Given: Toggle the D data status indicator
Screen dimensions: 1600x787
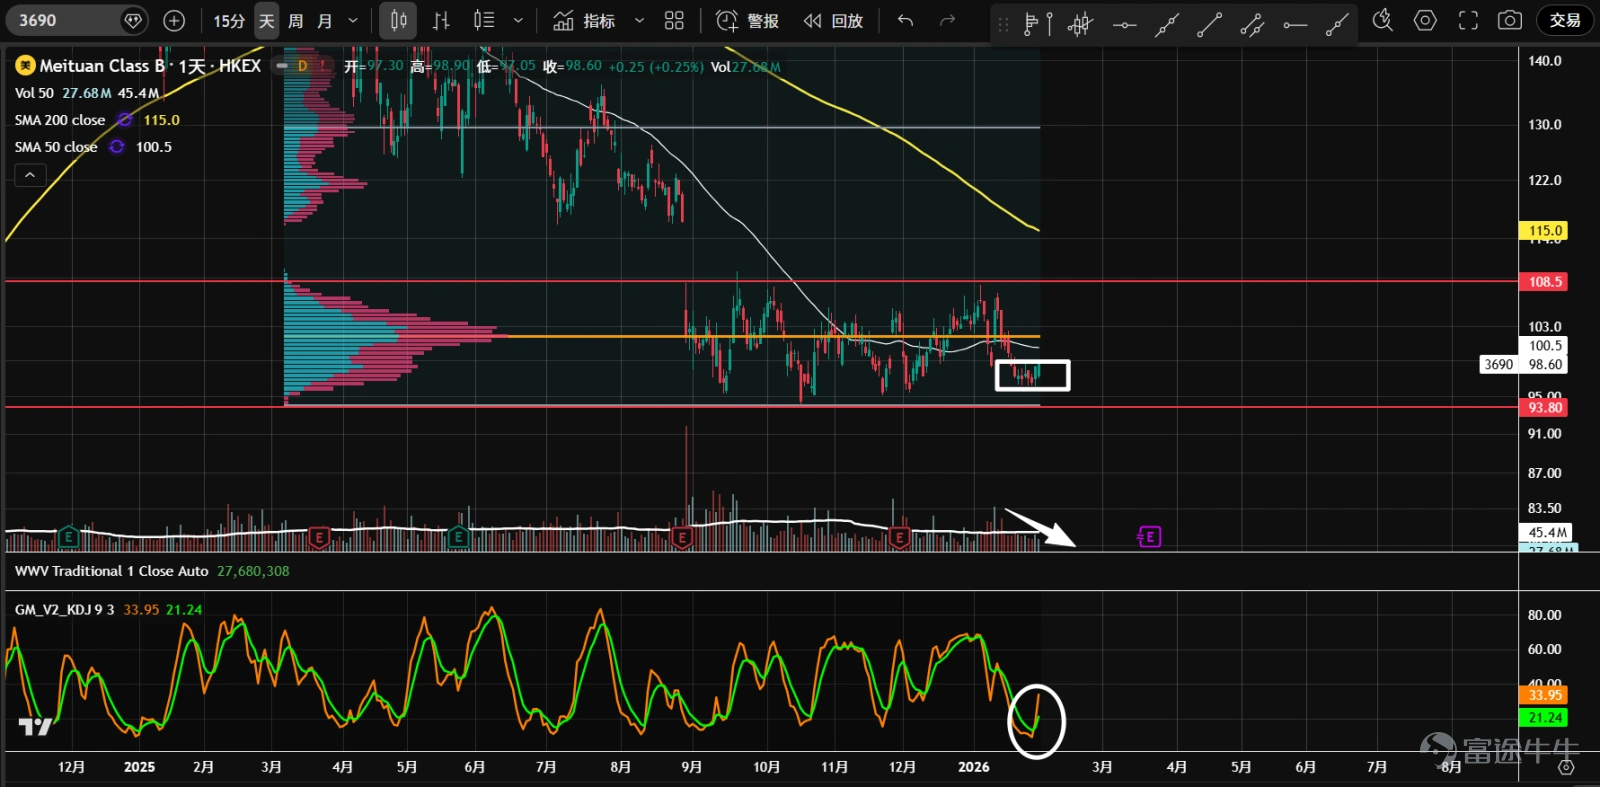Looking at the screenshot, I should coord(302,66).
